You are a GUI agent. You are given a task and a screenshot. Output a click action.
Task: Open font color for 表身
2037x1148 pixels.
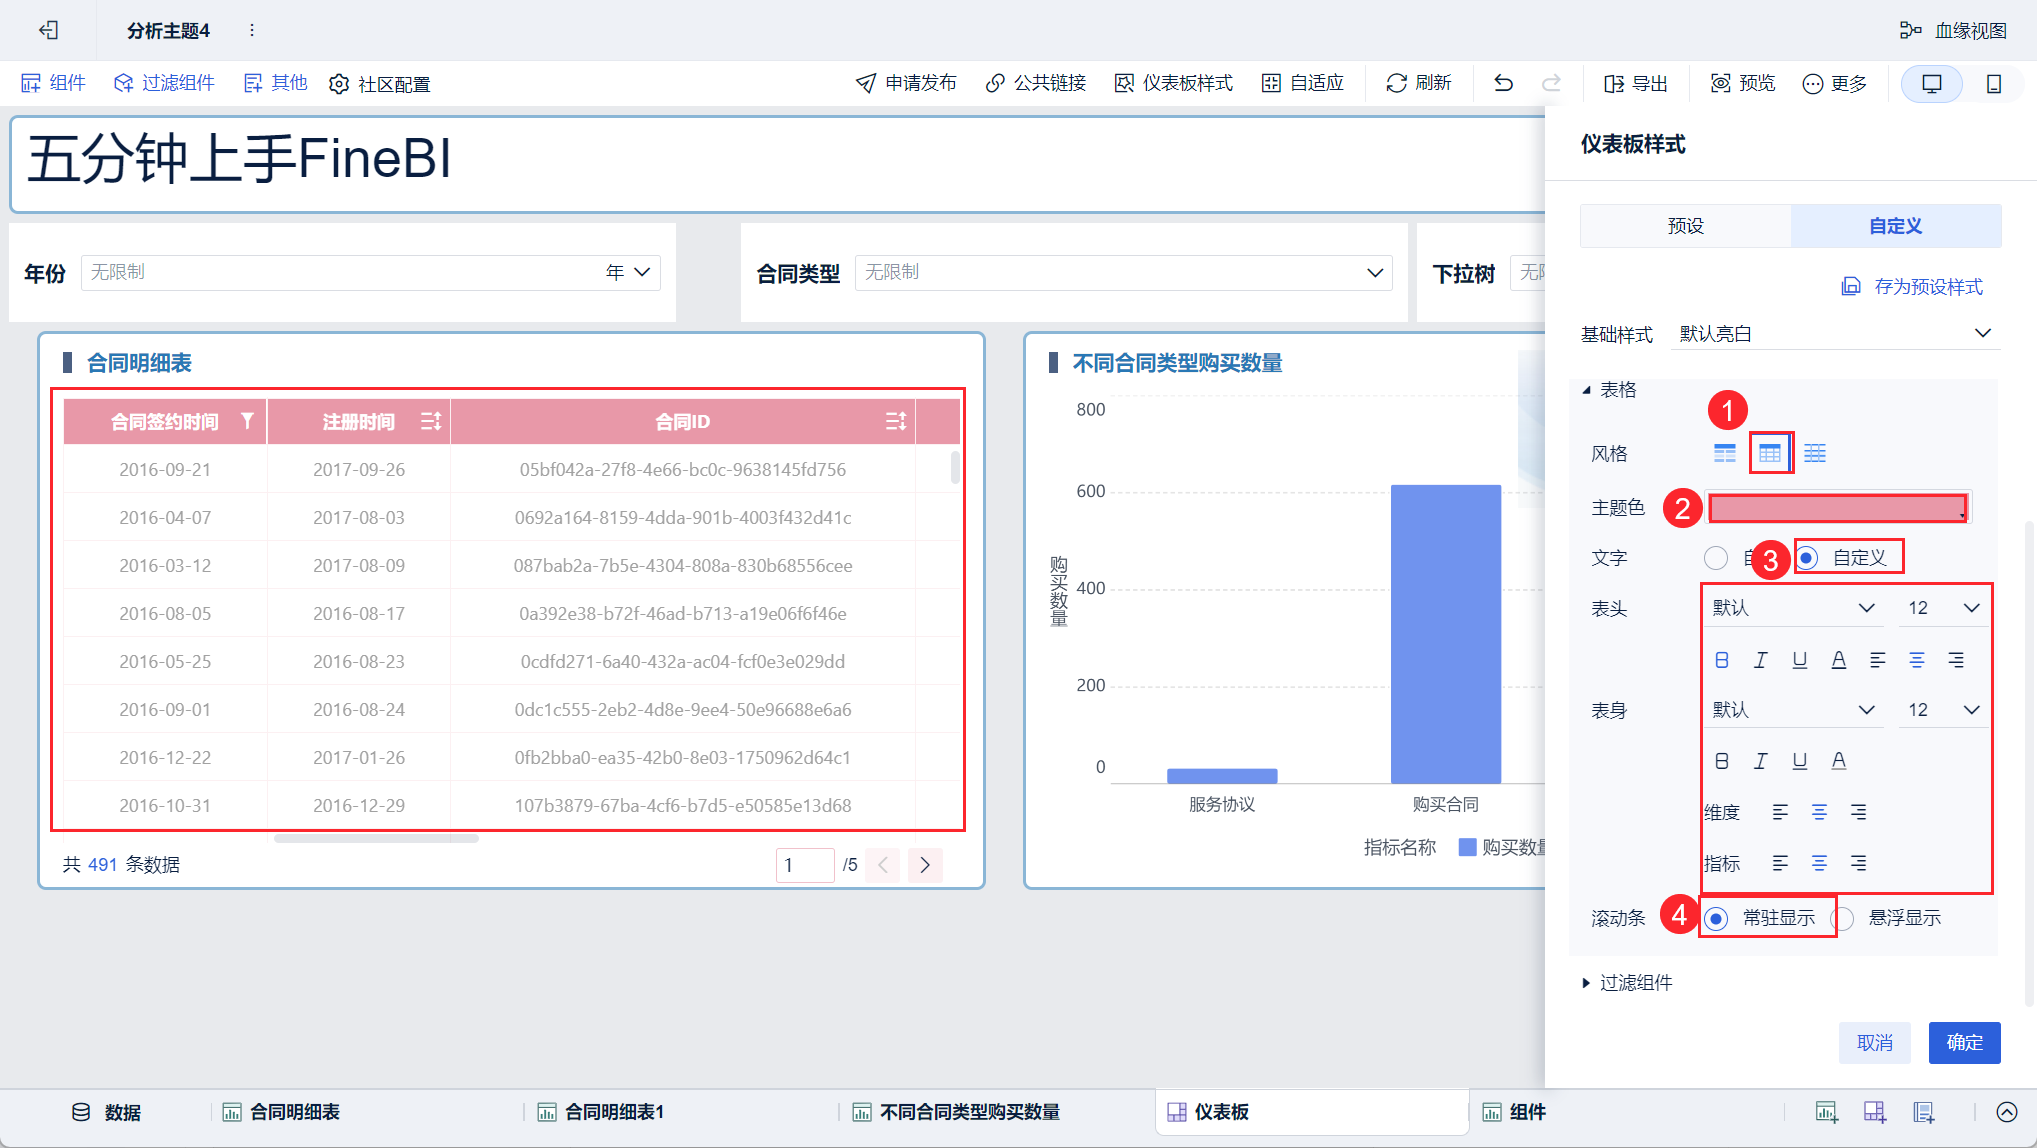(1839, 761)
